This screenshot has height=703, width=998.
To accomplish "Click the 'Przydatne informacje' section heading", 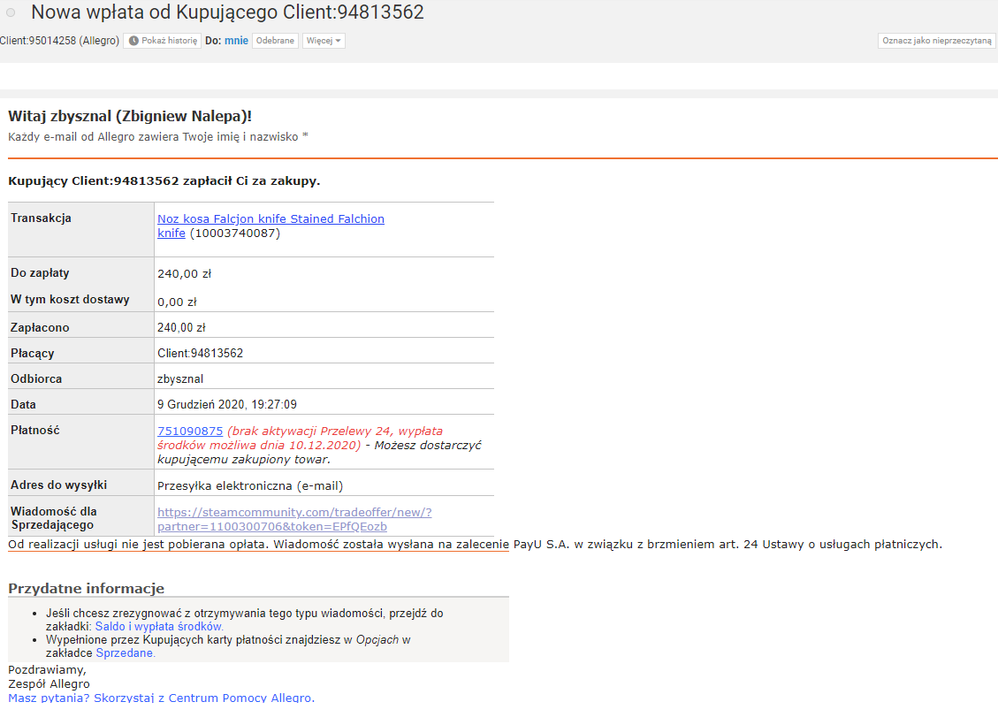I will click(x=86, y=588).
